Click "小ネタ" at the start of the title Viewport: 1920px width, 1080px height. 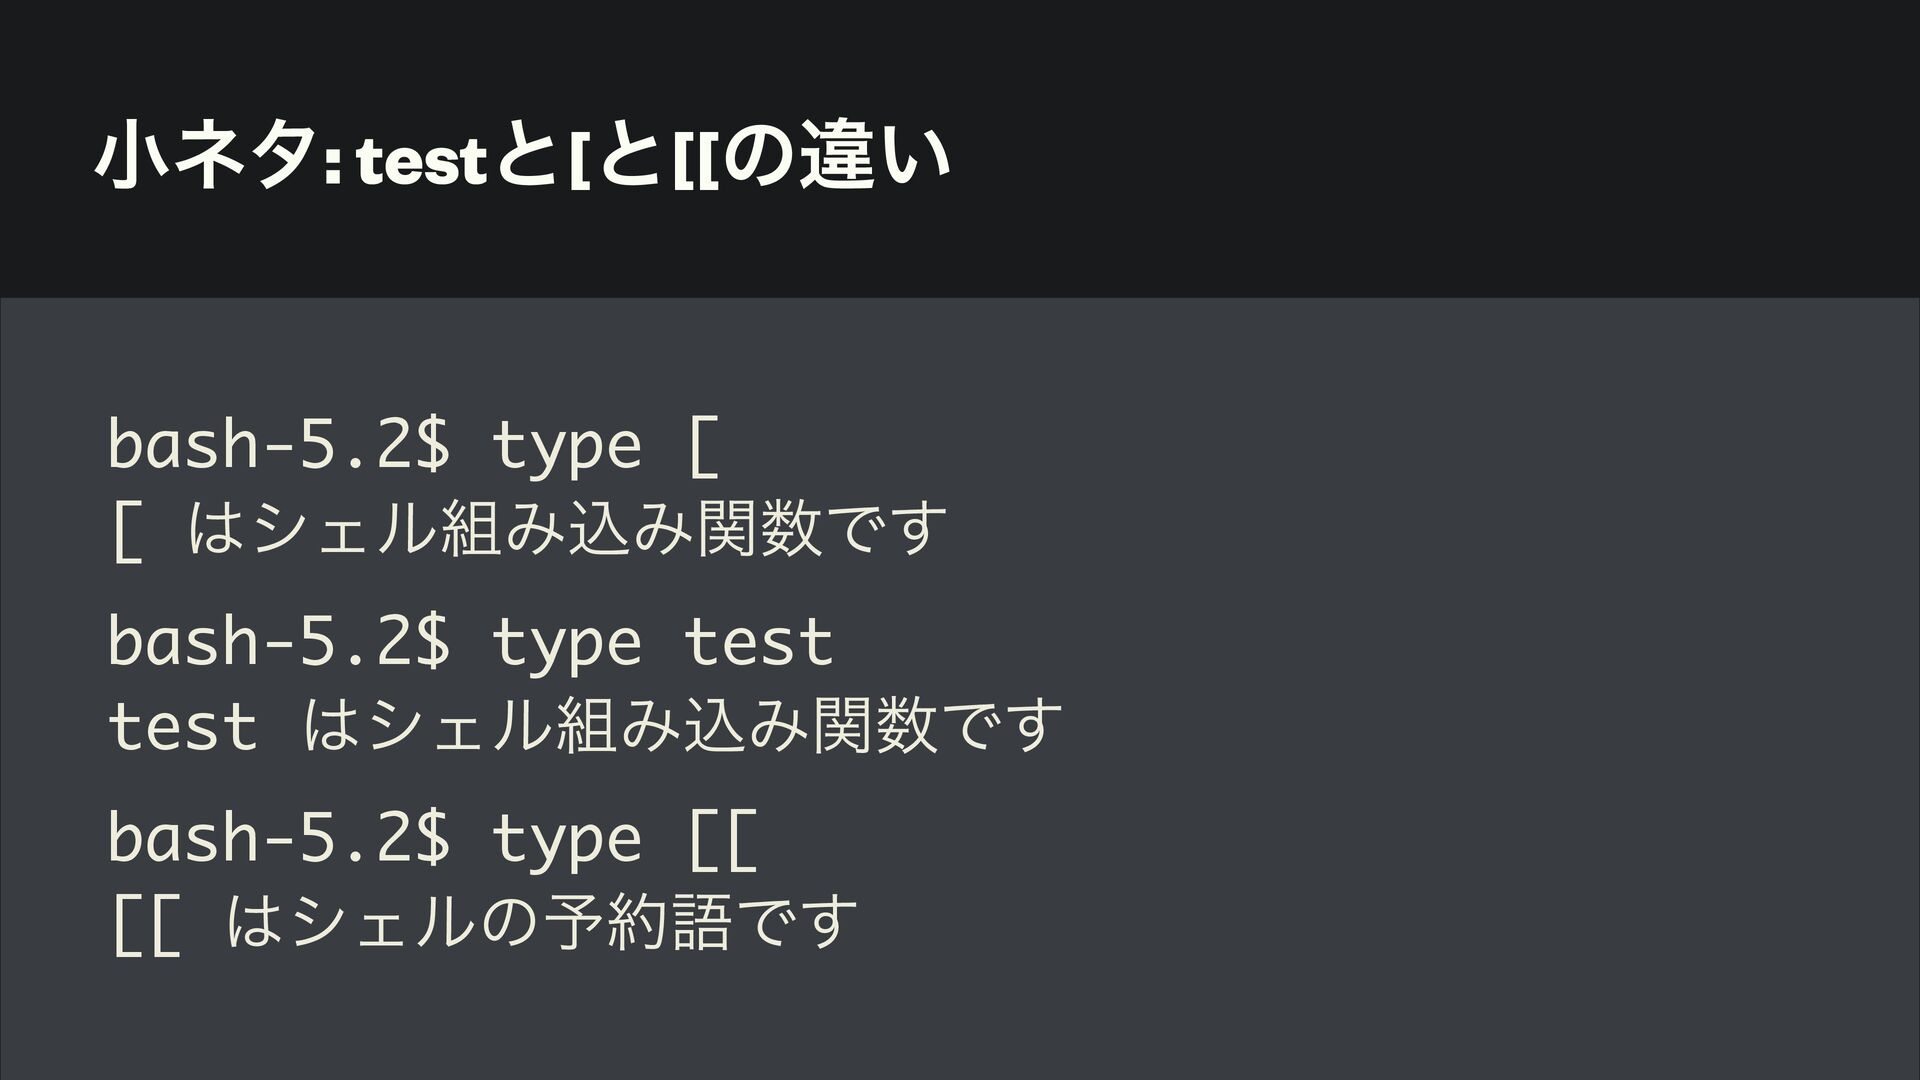pyautogui.click(x=207, y=160)
